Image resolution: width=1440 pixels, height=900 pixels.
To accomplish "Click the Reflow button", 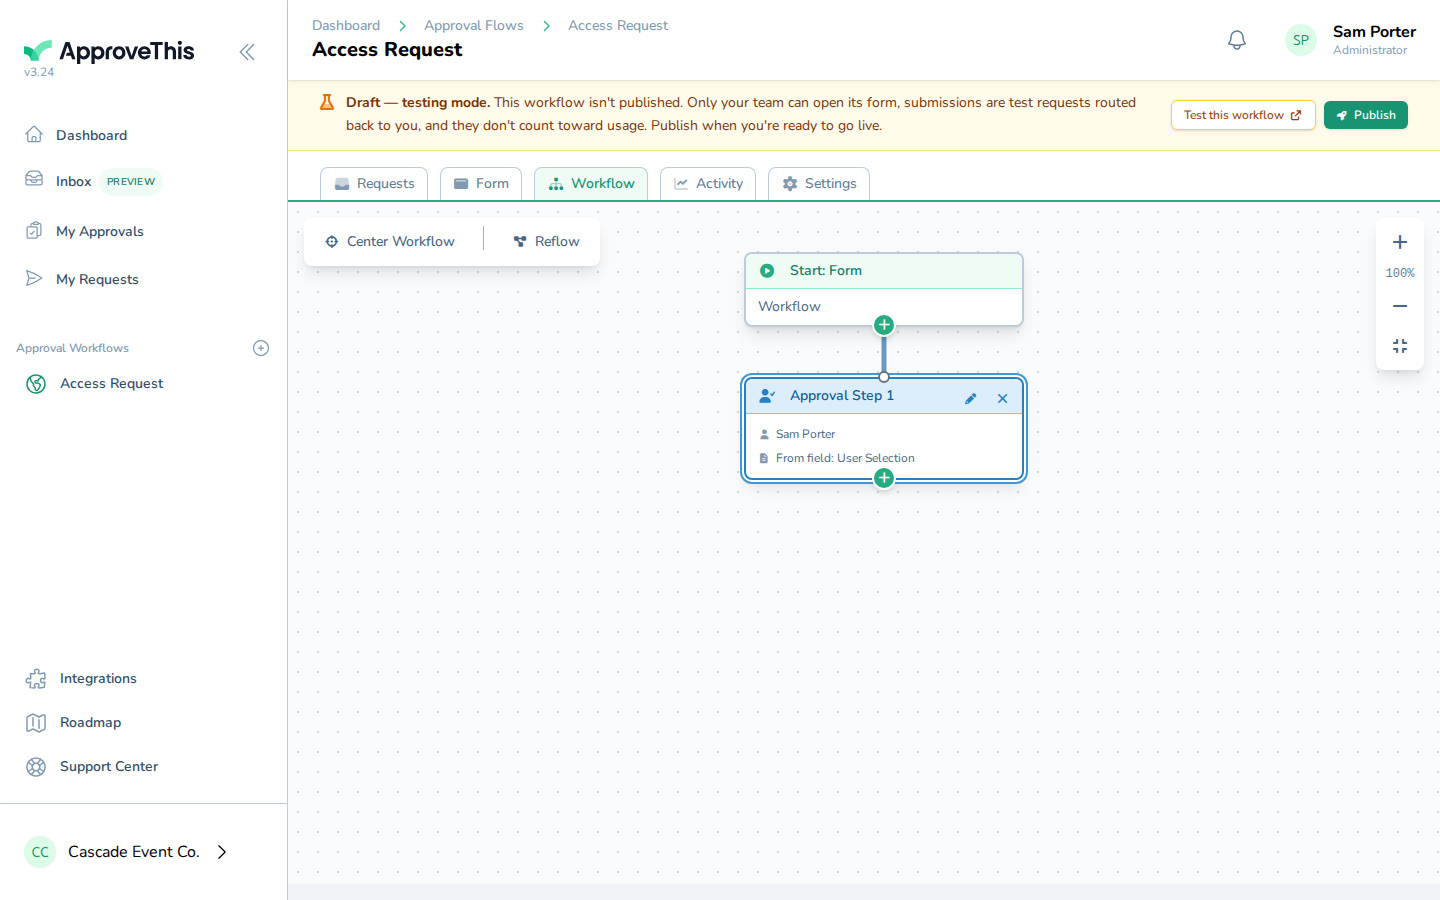I will (546, 241).
